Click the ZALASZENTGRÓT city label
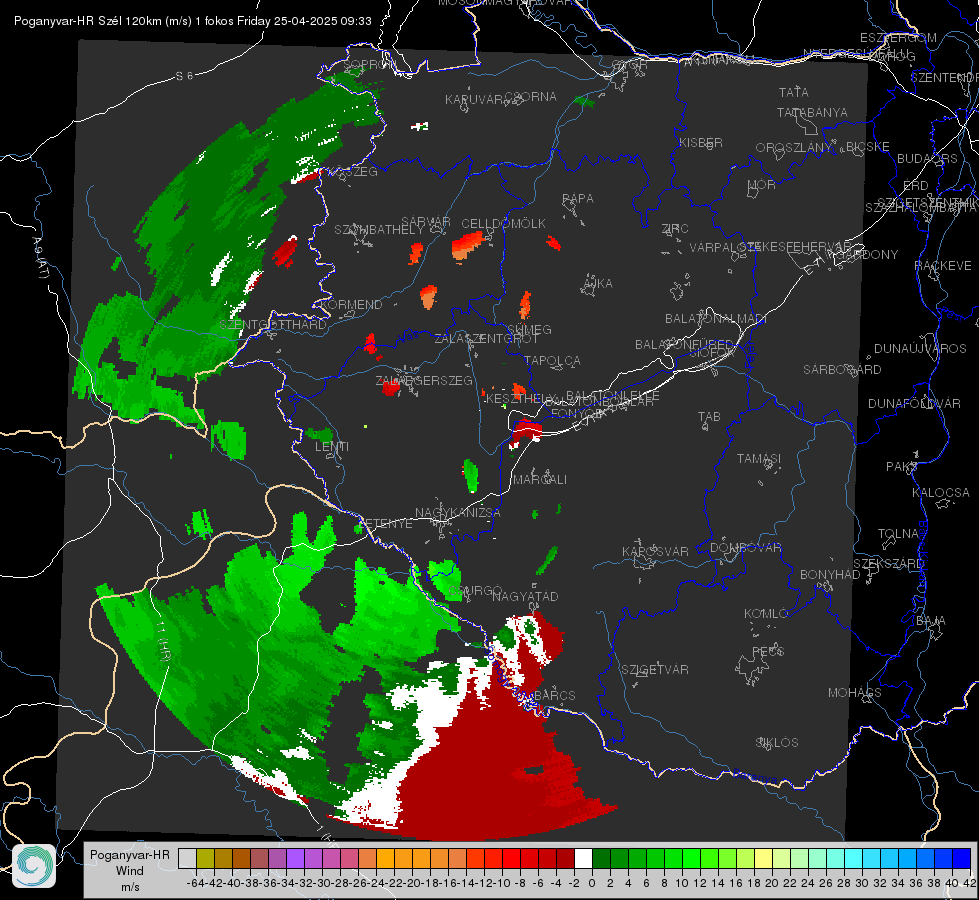Screen dimensions: 979x900 click(x=486, y=339)
